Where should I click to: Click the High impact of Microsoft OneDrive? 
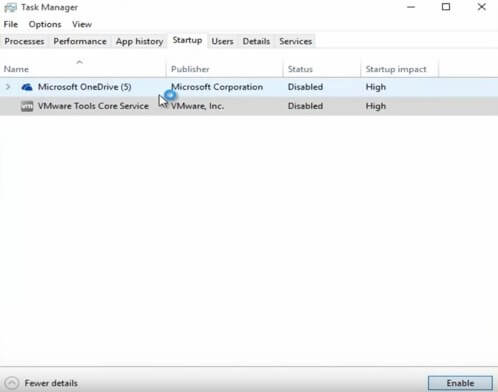click(376, 87)
